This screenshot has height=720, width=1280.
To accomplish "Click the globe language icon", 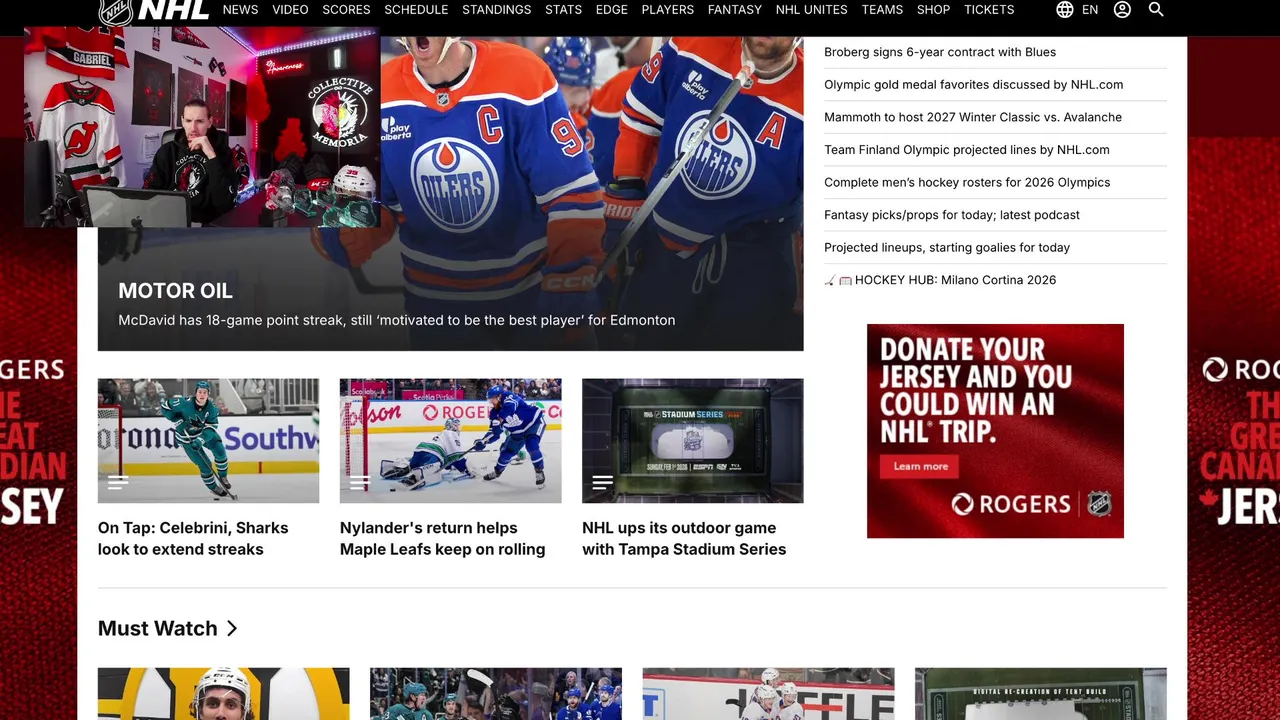I will pyautogui.click(x=1065, y=10).
